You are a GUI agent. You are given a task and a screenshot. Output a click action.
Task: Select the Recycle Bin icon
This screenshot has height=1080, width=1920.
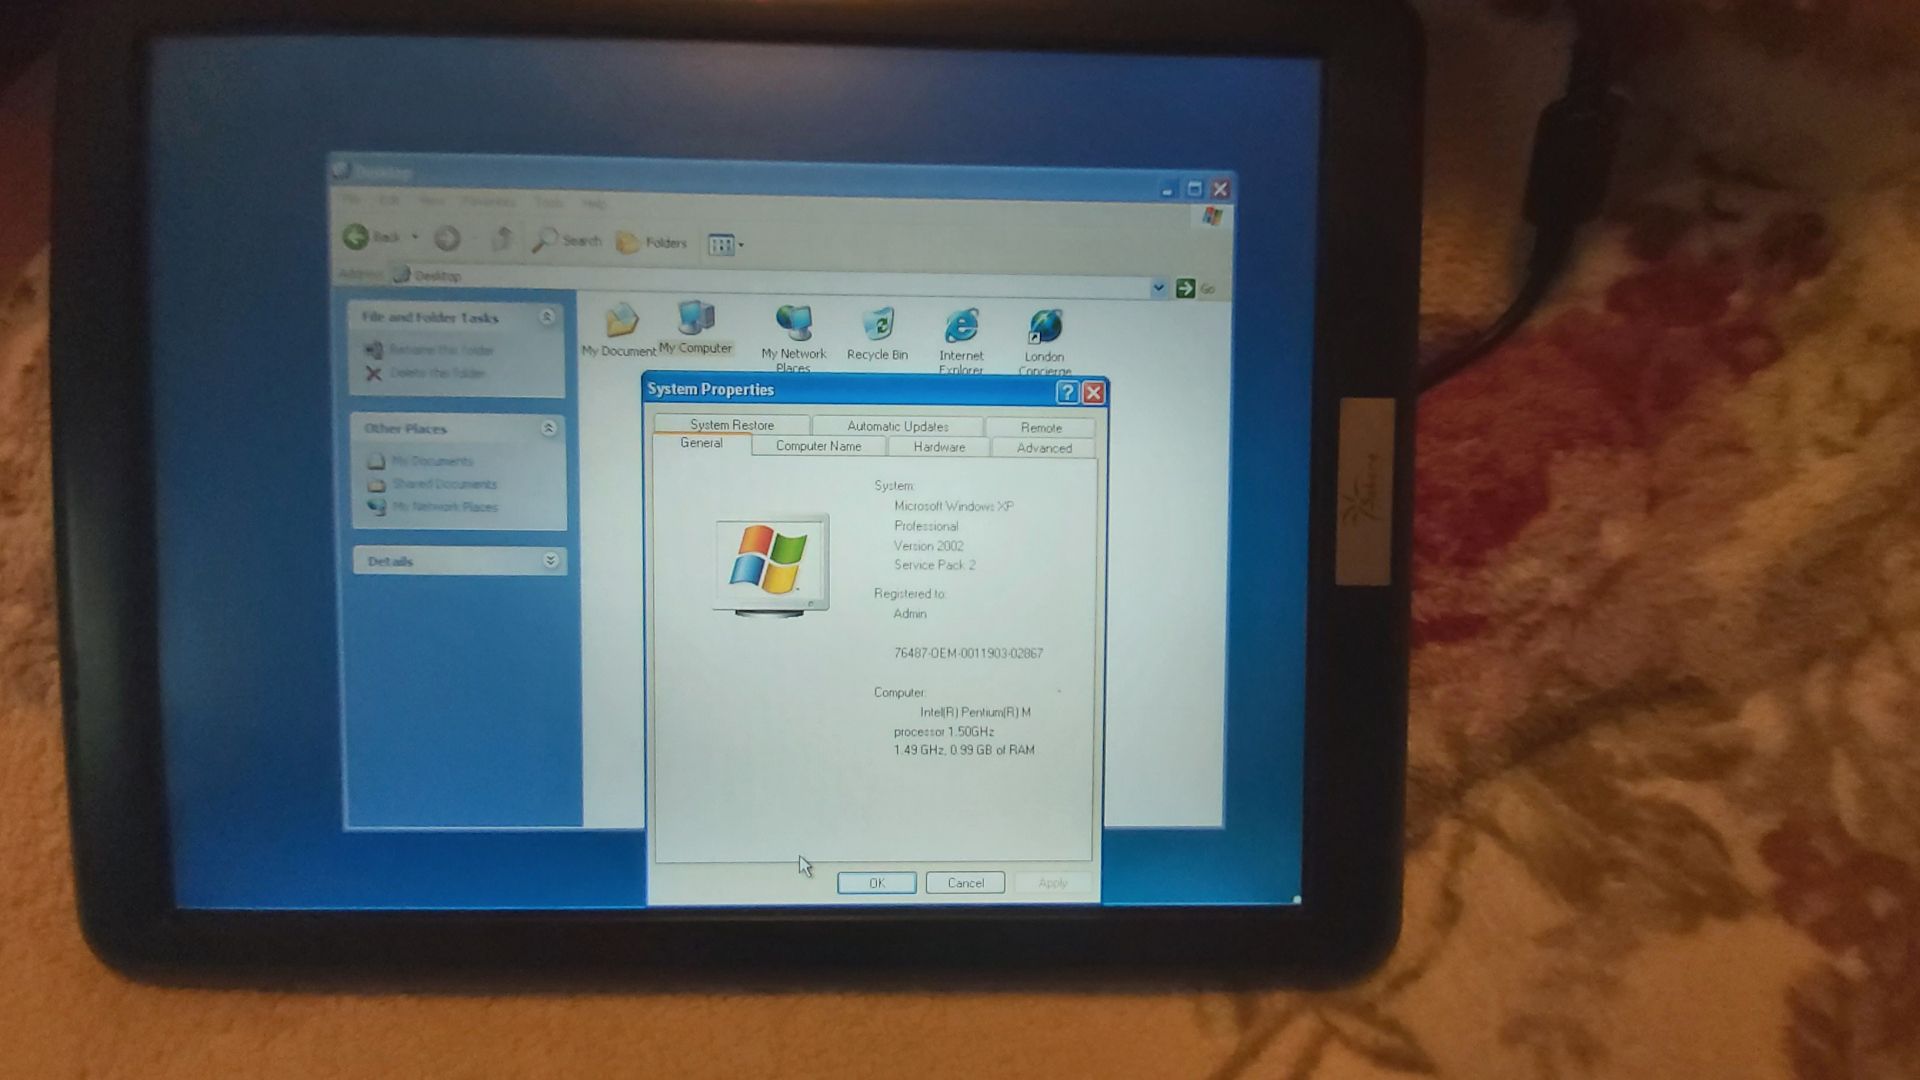[x=878, y=324]
